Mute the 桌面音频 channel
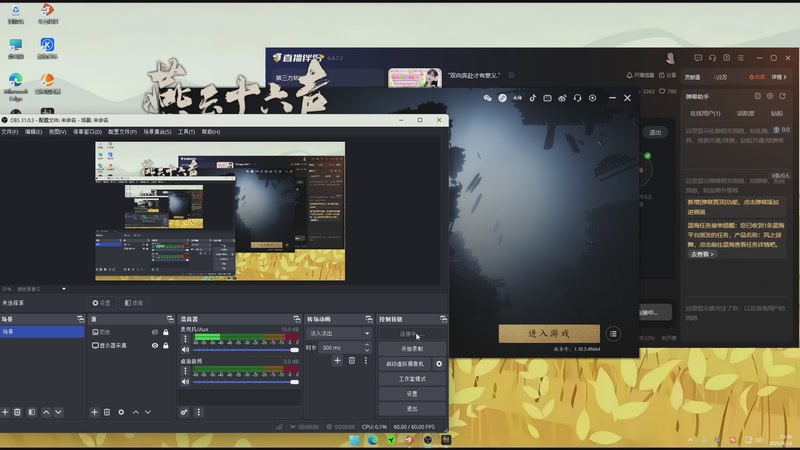This screenshot has height=450, width=800. coord(185,382)
